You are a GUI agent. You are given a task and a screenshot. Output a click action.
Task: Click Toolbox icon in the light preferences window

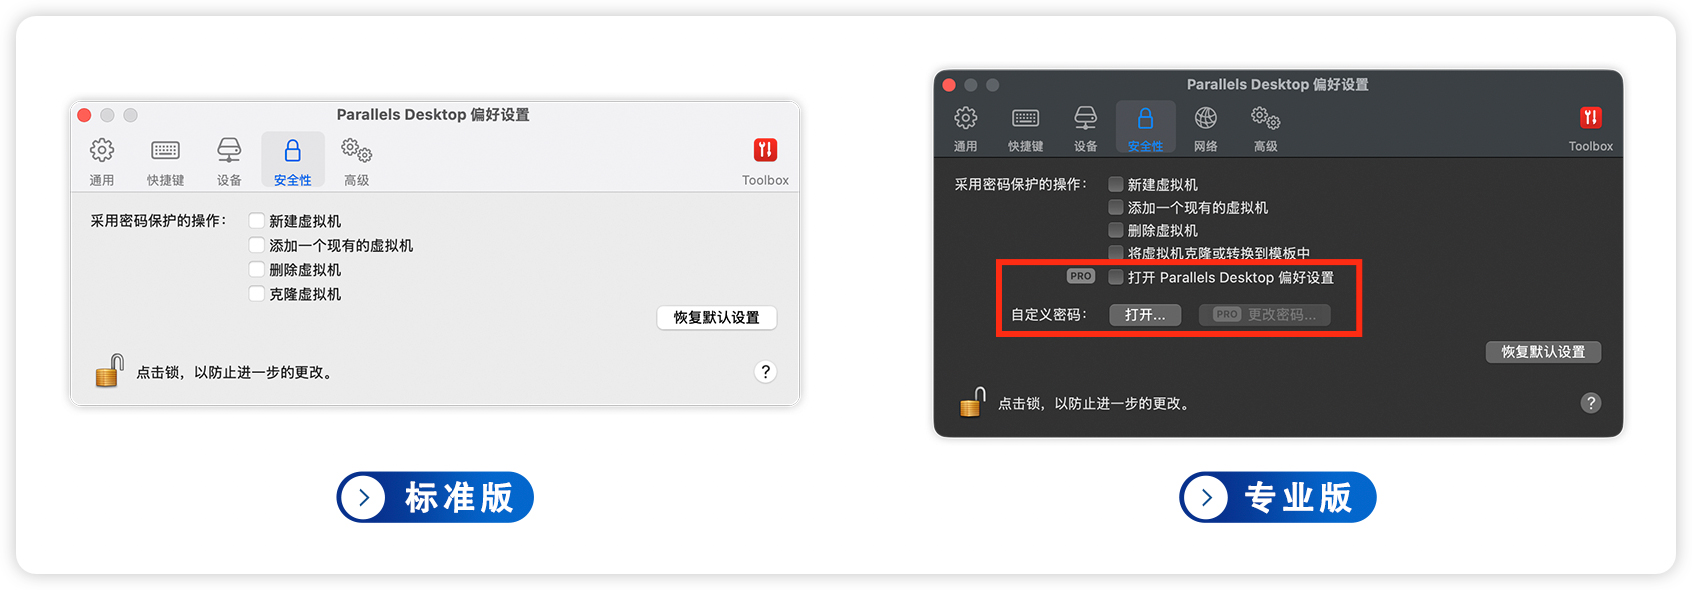[765, 151]
